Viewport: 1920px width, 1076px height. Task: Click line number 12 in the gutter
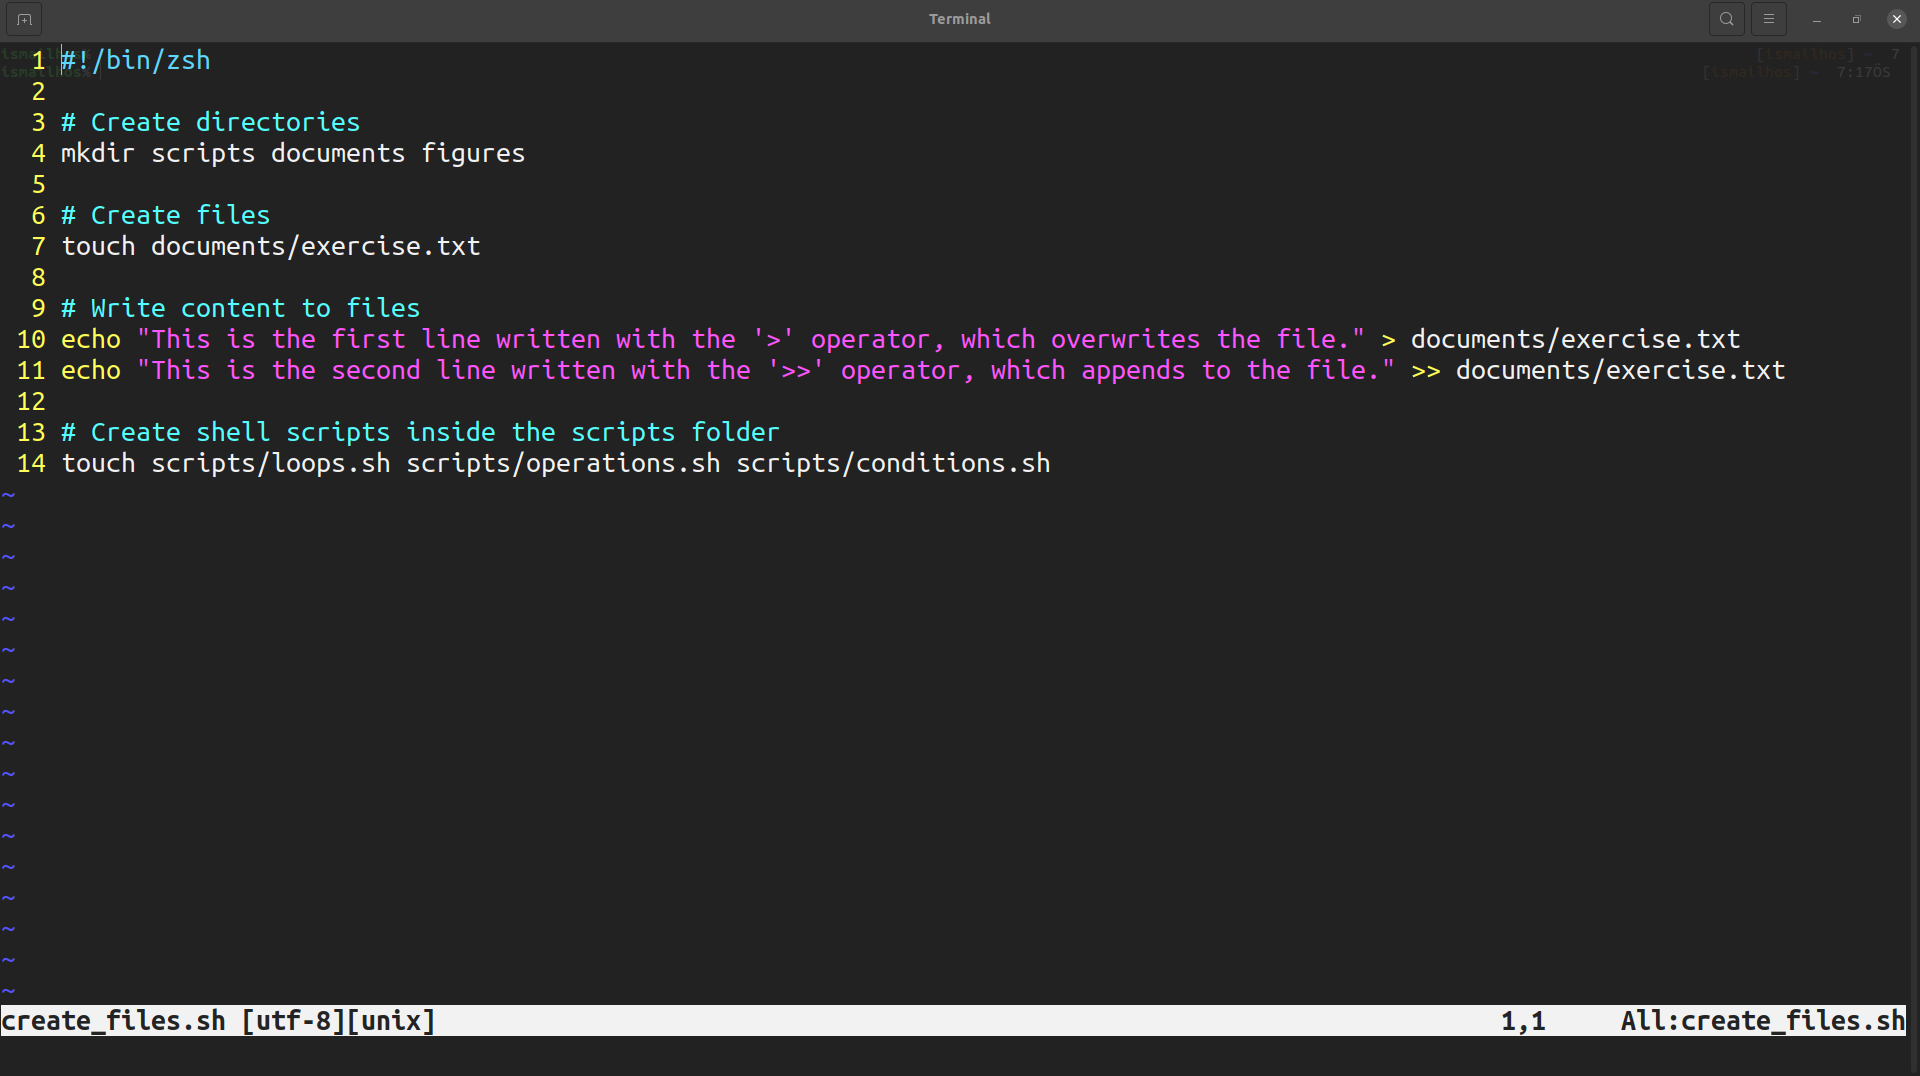tap(31, 401)
